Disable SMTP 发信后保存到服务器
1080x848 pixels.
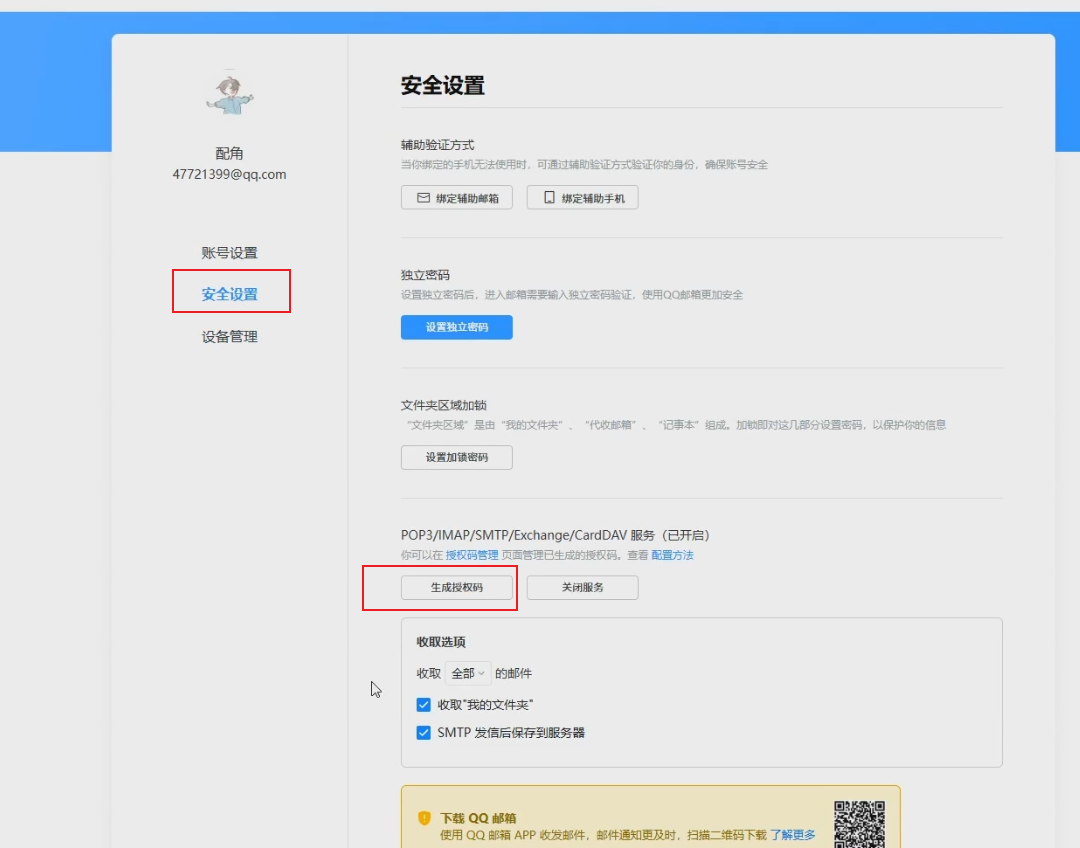tap(423, 732)
